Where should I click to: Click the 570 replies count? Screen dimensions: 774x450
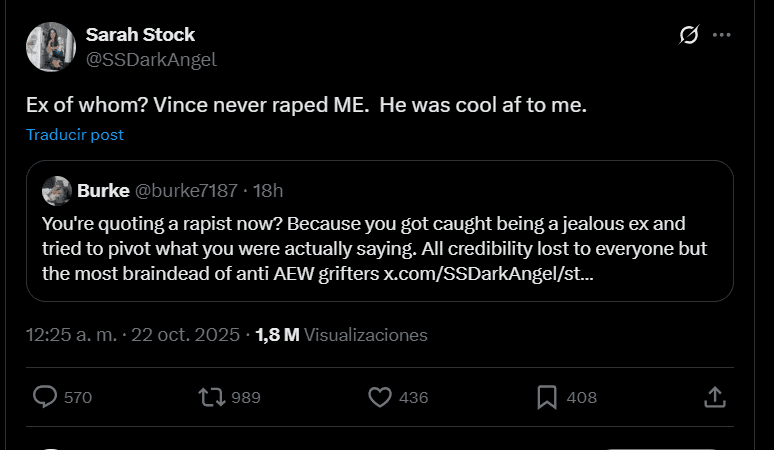[78, 397]
